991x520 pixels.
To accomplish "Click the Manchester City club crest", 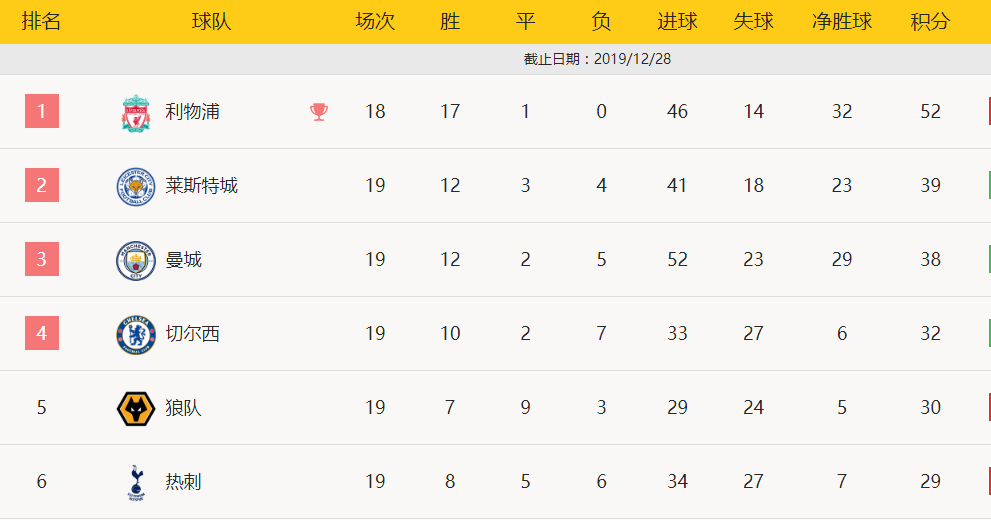I will pyautogui.click(x=136, y=260).
